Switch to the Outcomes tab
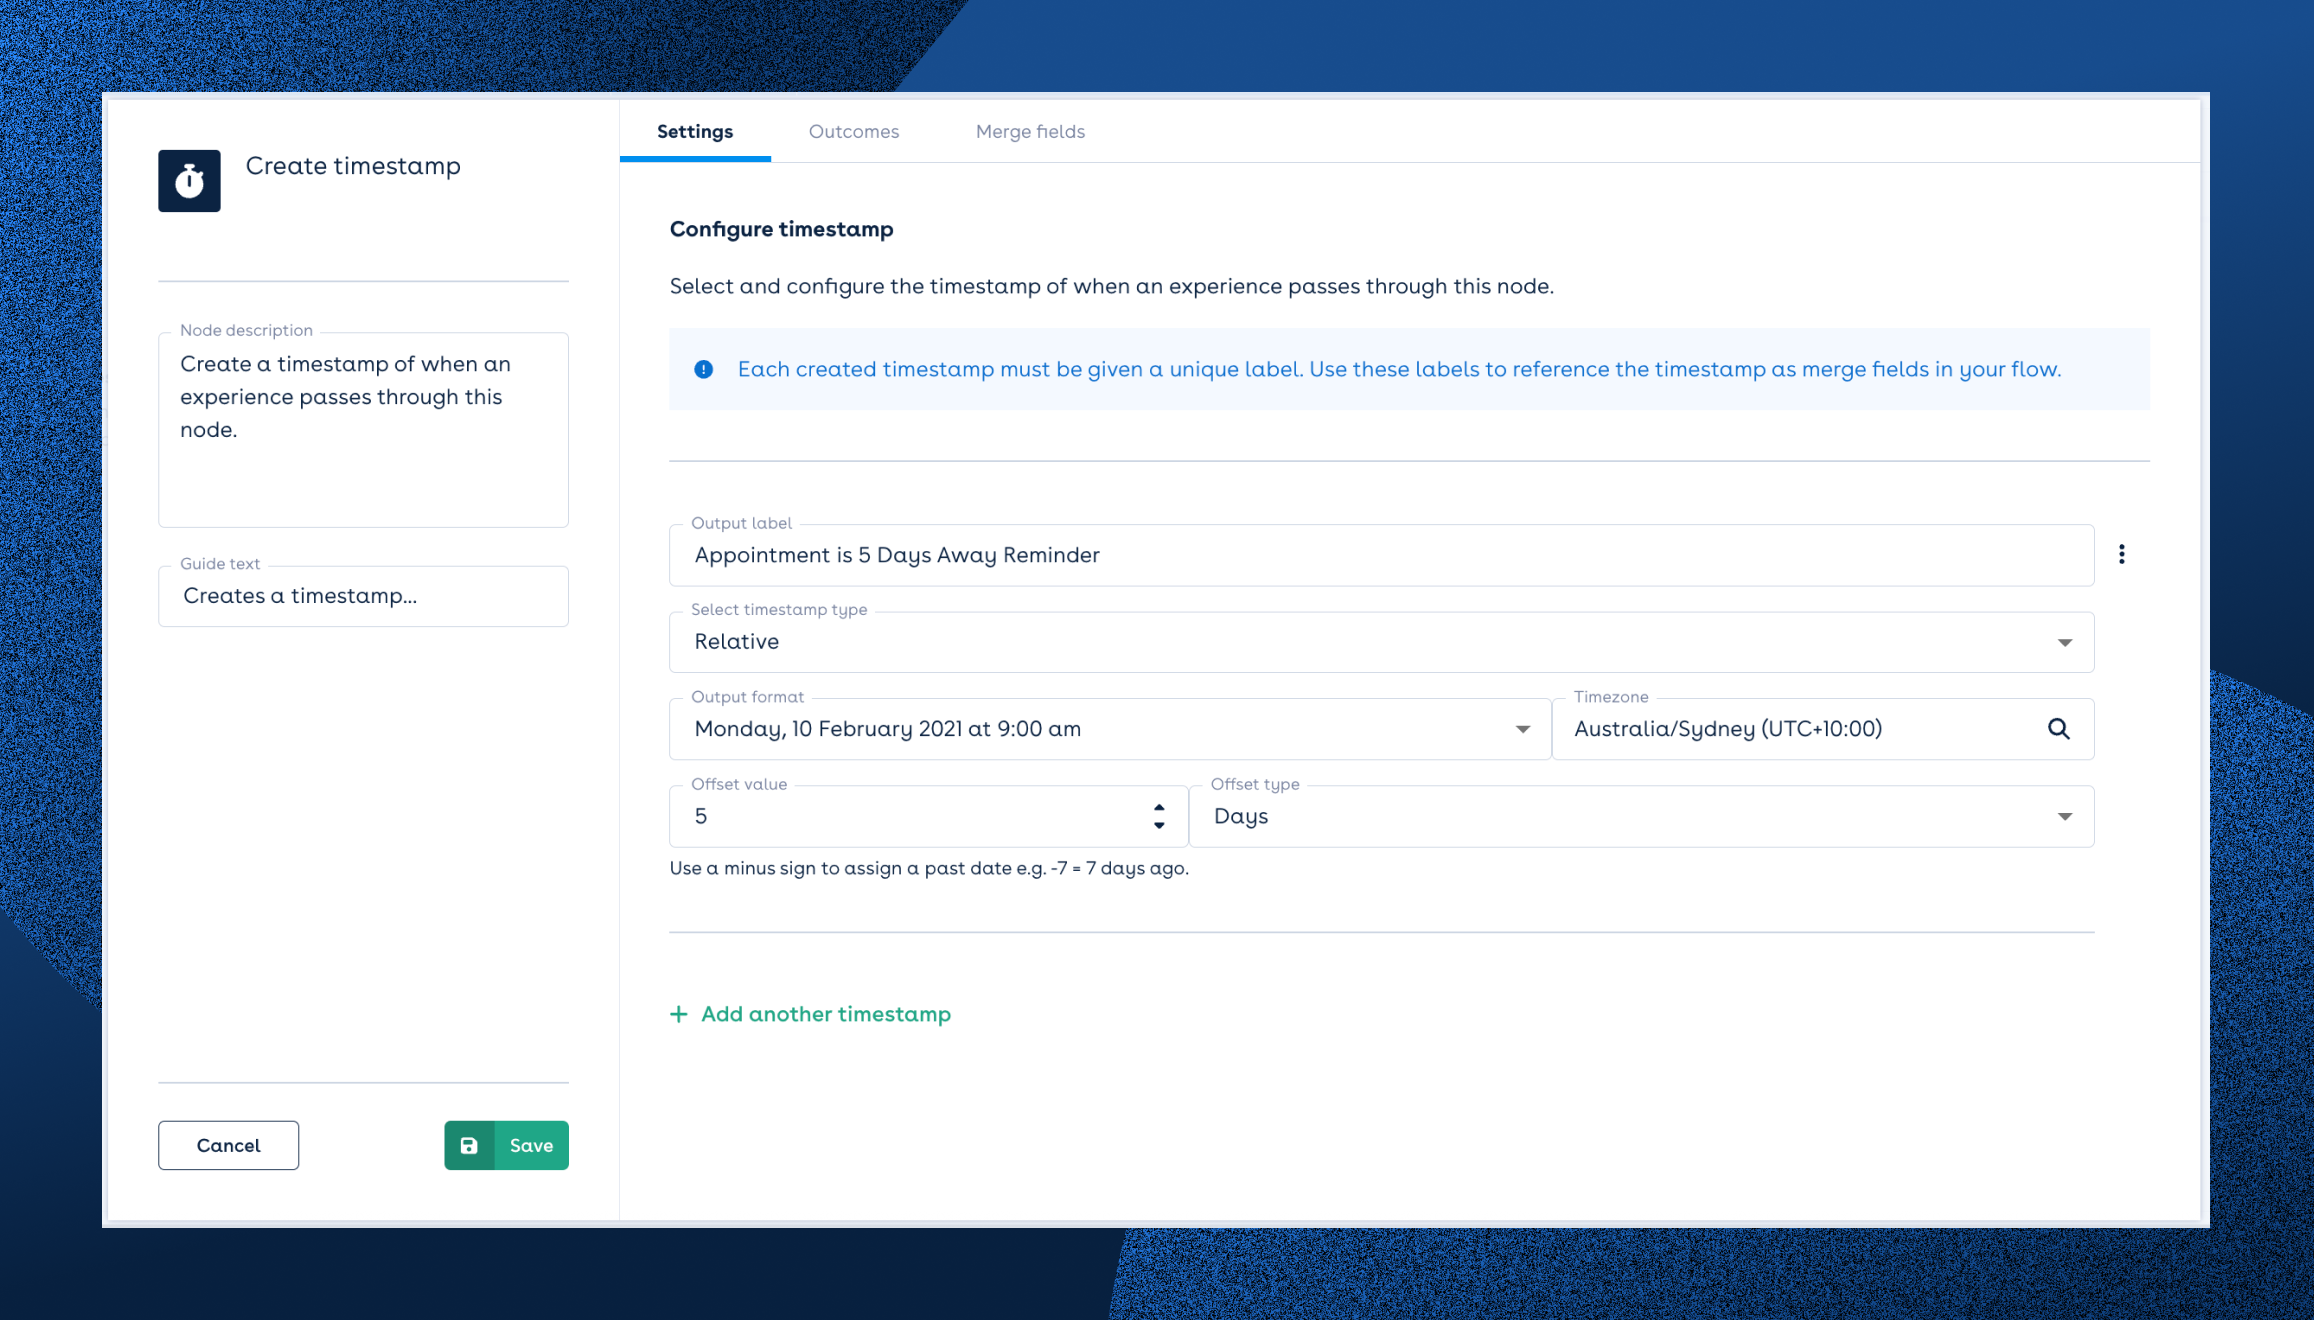2314x1320 pixels. [x=853, y=131]
